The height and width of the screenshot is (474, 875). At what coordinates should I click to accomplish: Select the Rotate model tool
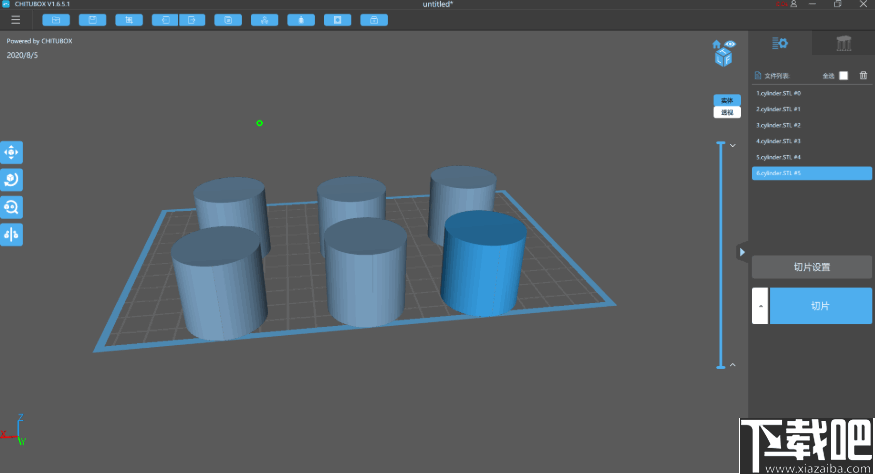click(11, 179)
